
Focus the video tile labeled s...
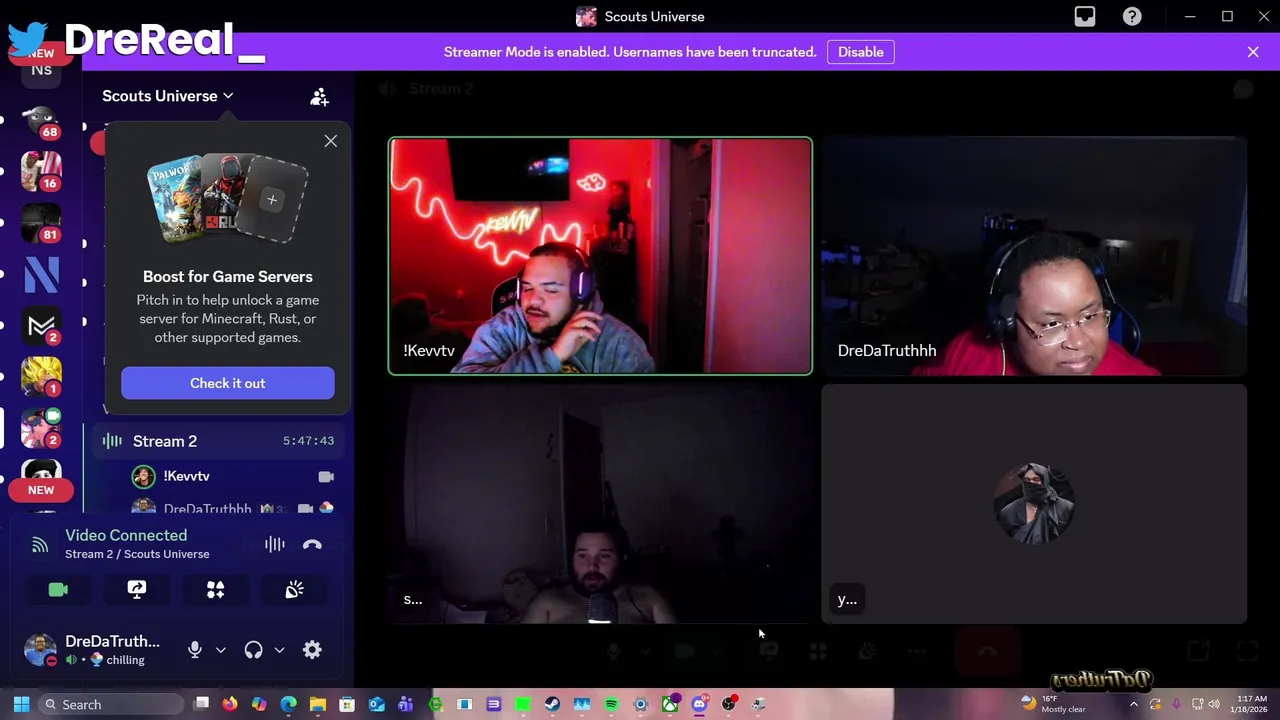point(600,504)
